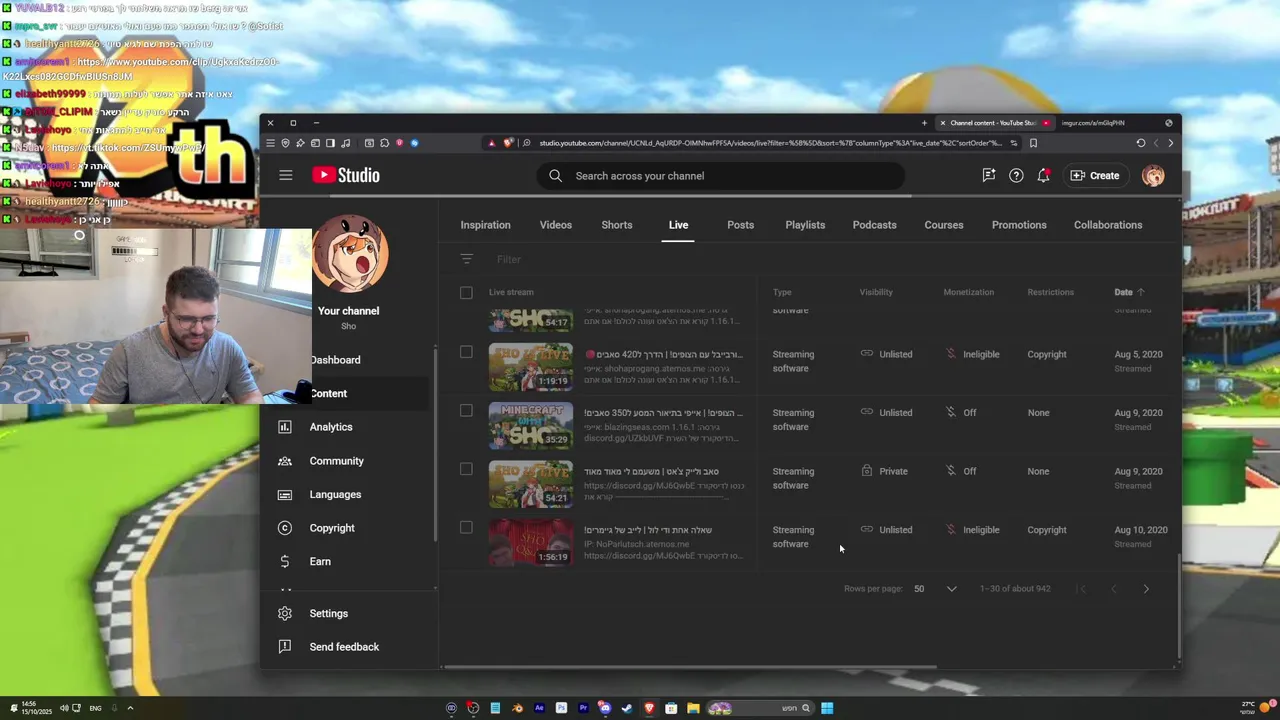Open the feedback notes icon beside help
The height and width of the screenshot is (720, 1280).
click(989, 175)
